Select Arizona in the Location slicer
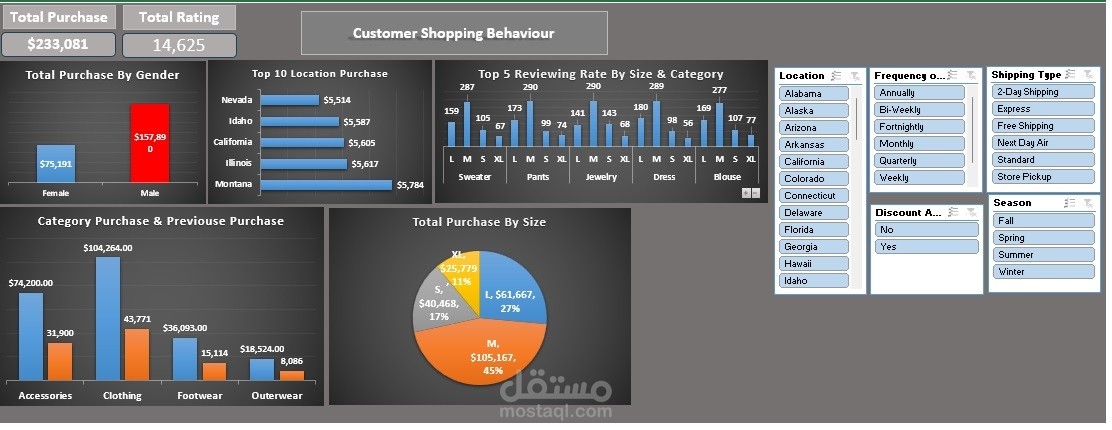 (x=813, y=128)
